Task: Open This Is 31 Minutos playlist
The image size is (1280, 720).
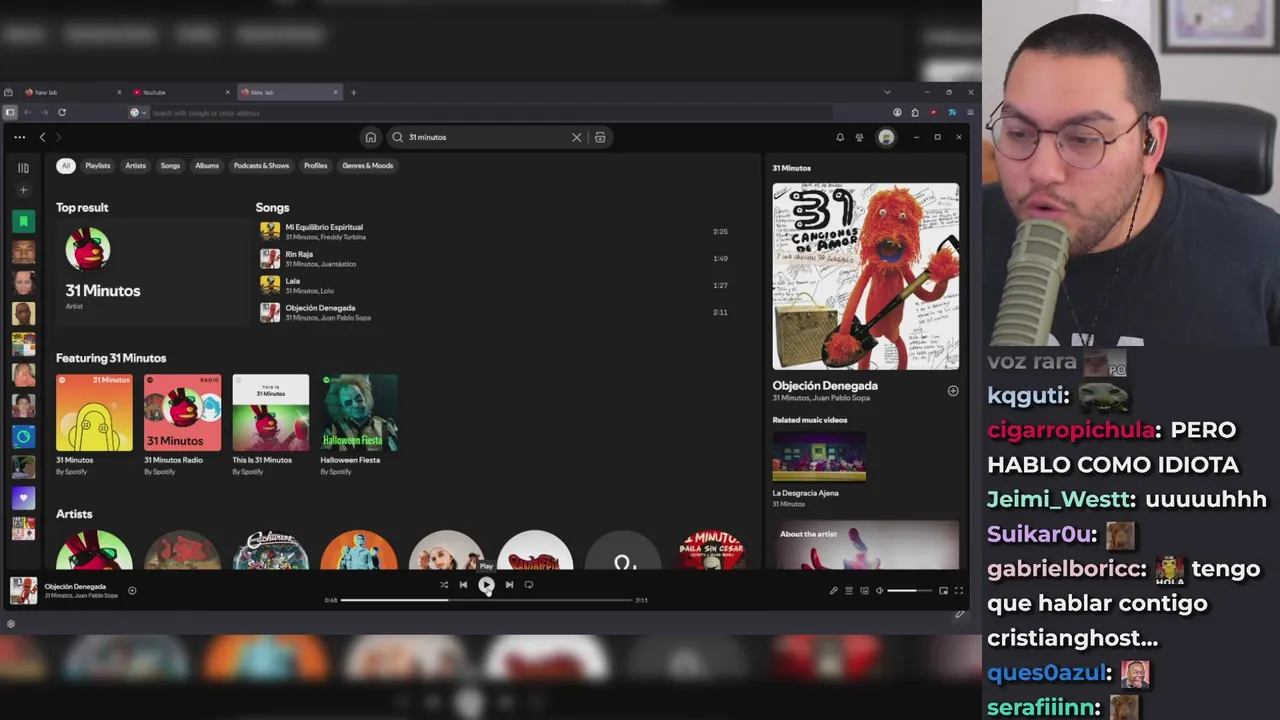Action: pos(270,425)
